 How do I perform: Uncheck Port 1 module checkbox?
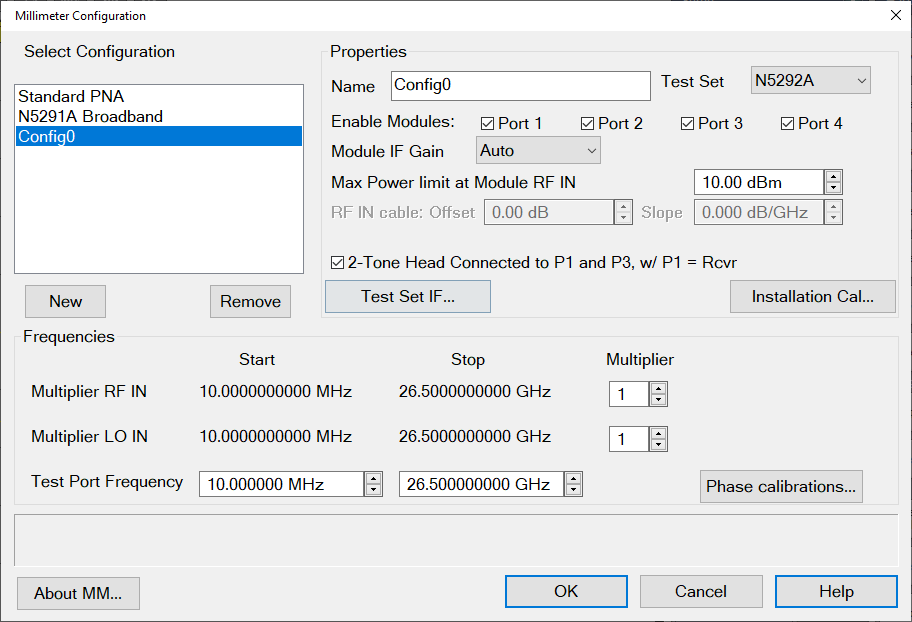click(488, 124)
